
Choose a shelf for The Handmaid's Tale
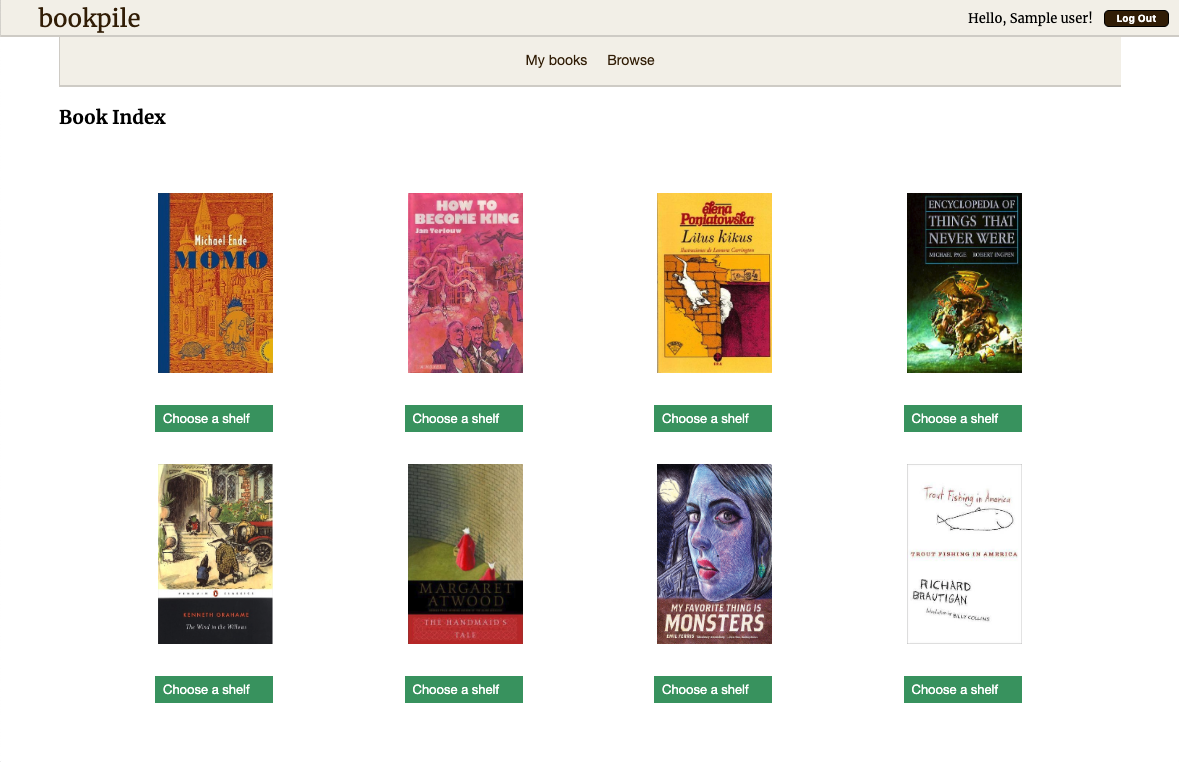click(x=463, y=689)
